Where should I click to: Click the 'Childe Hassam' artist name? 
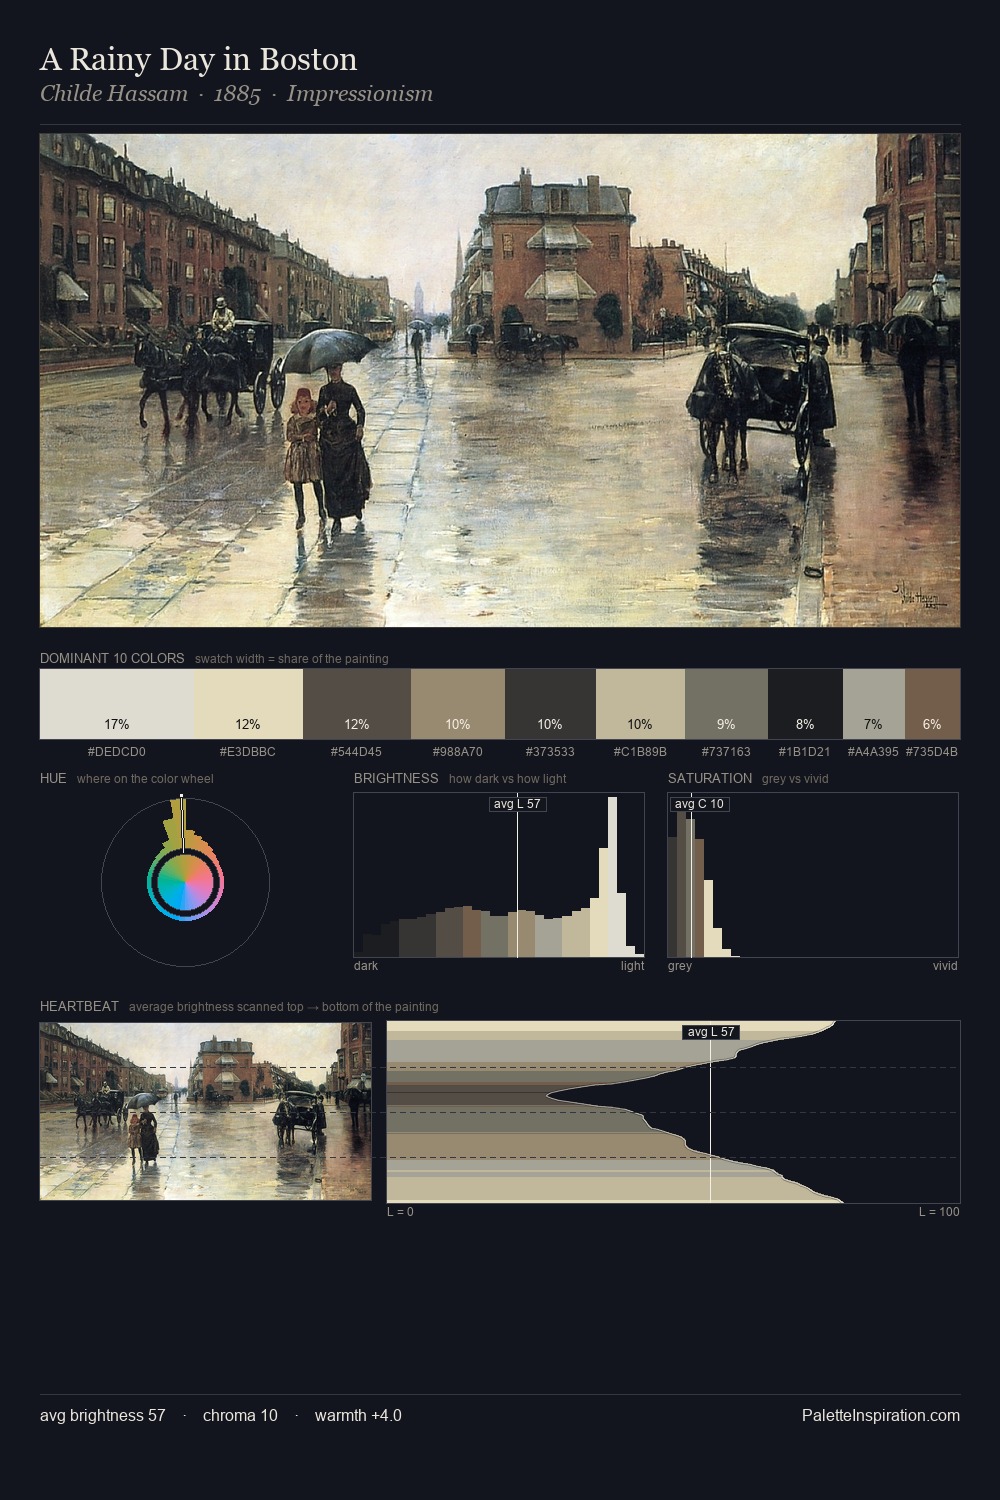[x=114, y=94]
